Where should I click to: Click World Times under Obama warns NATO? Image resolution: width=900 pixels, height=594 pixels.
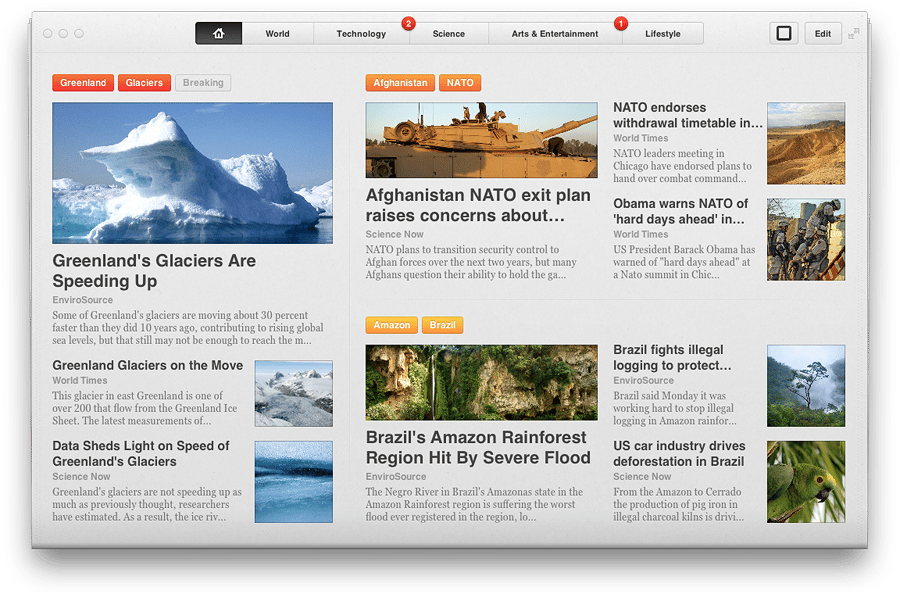click(641, 234)
